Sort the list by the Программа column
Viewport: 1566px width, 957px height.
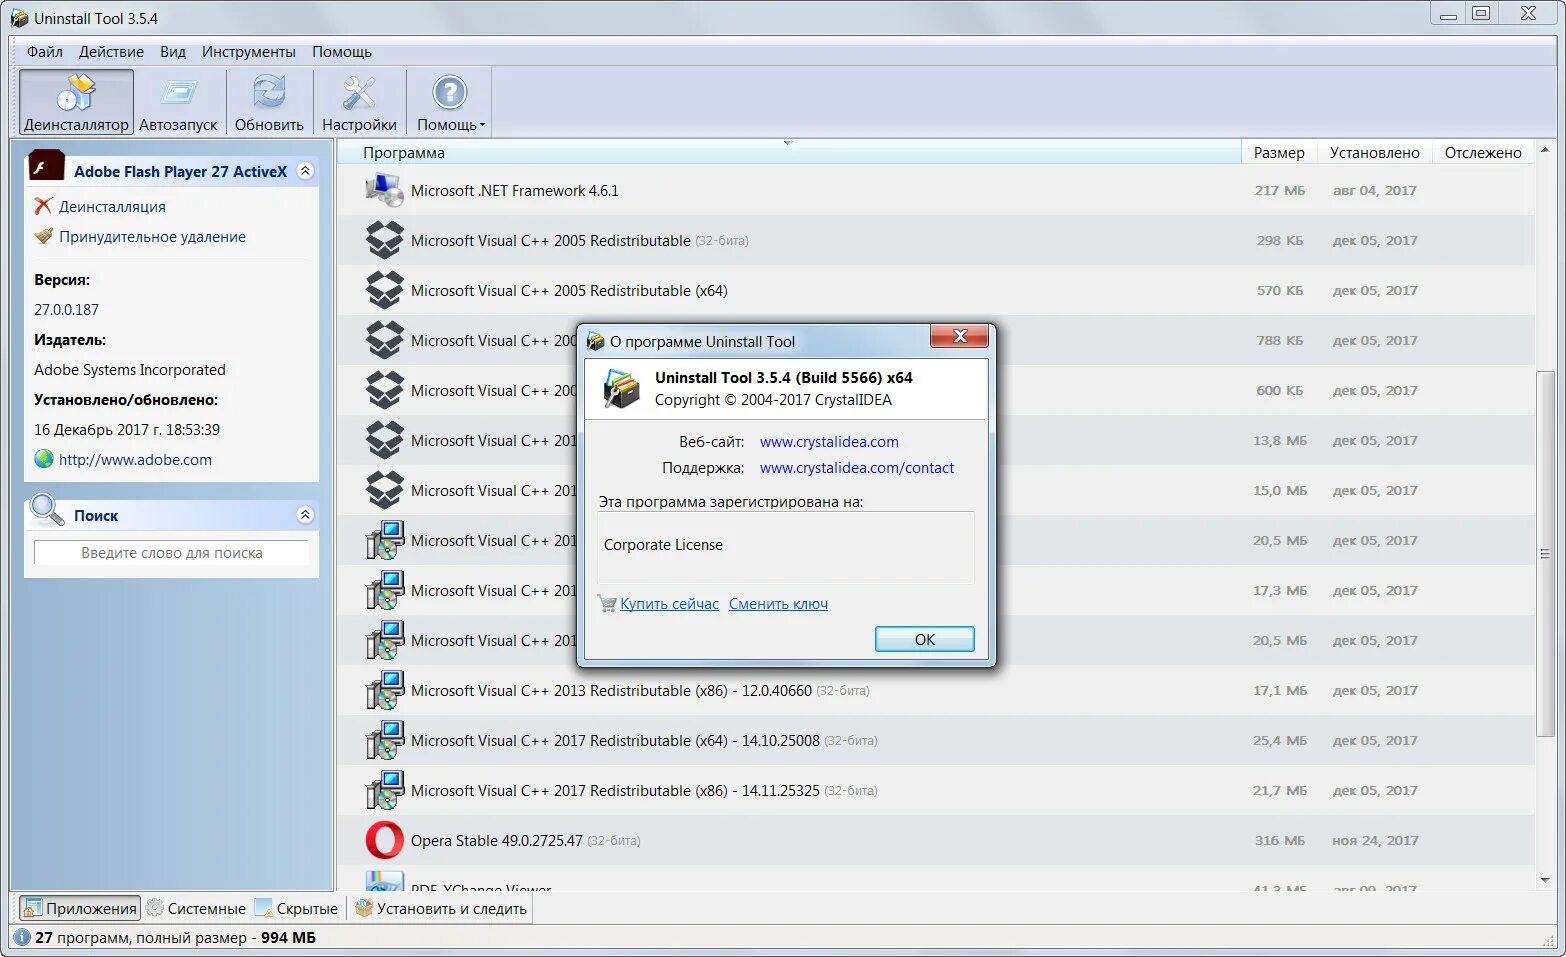[788, 153]
